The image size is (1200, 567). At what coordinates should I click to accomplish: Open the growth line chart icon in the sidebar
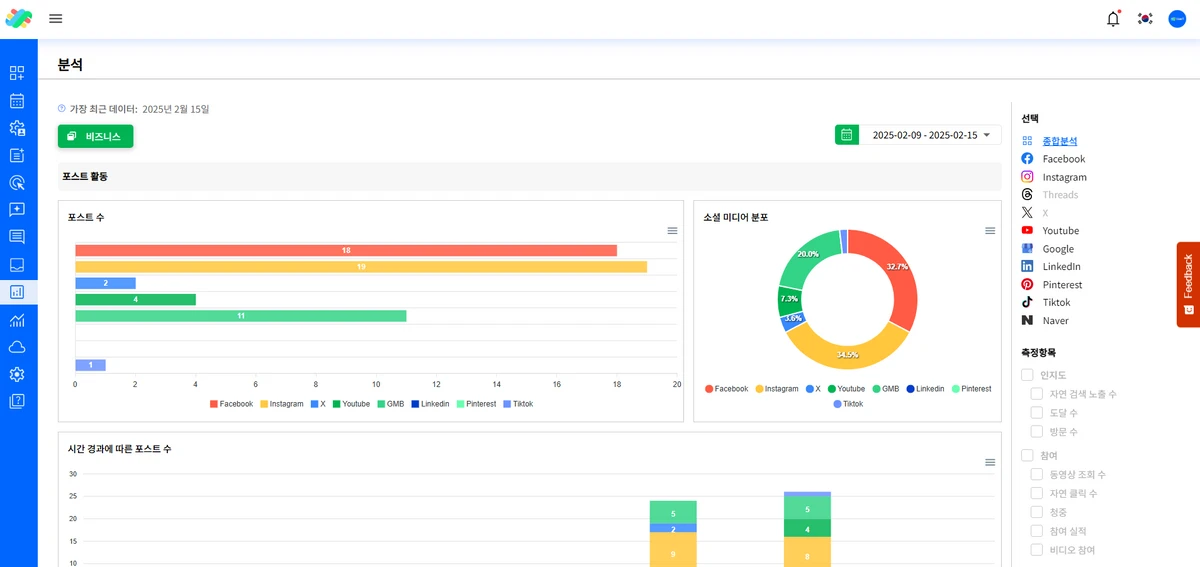point(17,320)
